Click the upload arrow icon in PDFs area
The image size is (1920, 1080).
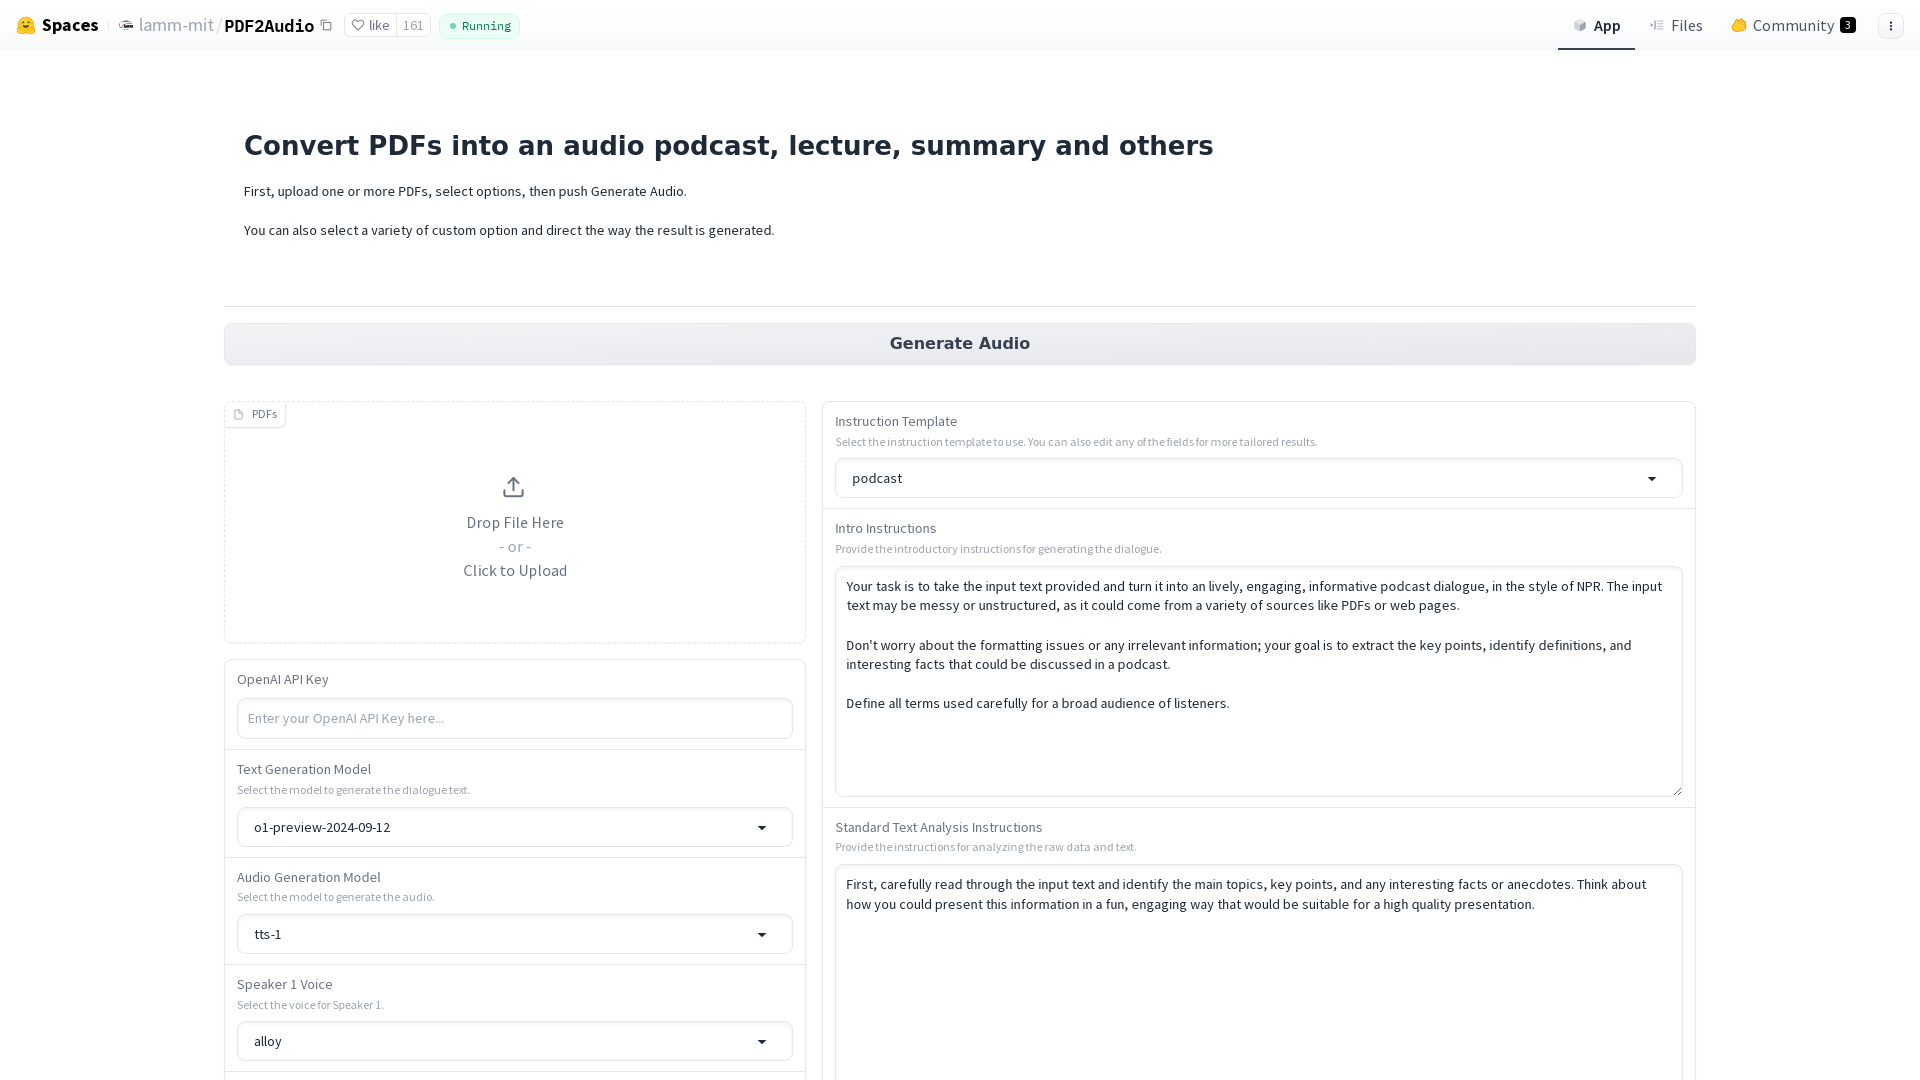click(513, 487)
